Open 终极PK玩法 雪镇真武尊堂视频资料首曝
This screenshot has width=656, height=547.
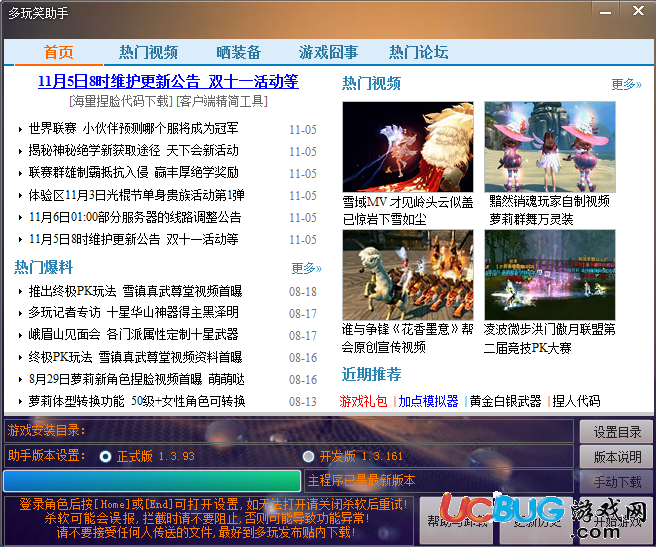[135, 357]
